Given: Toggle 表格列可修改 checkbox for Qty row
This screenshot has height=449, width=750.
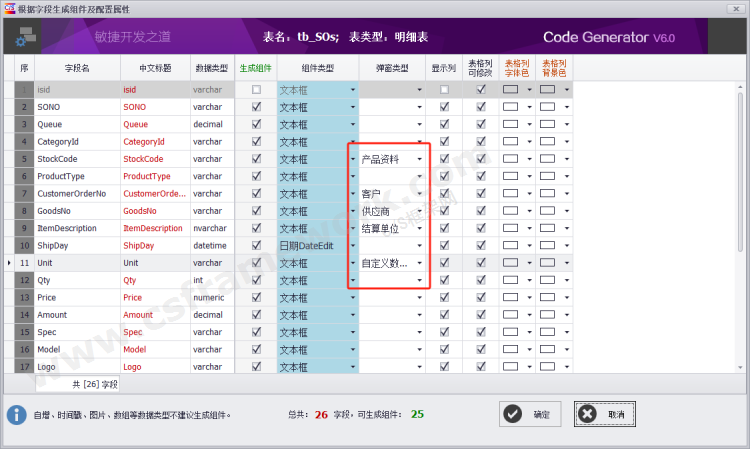Looking at the screenshot, I should pos(481,280).
